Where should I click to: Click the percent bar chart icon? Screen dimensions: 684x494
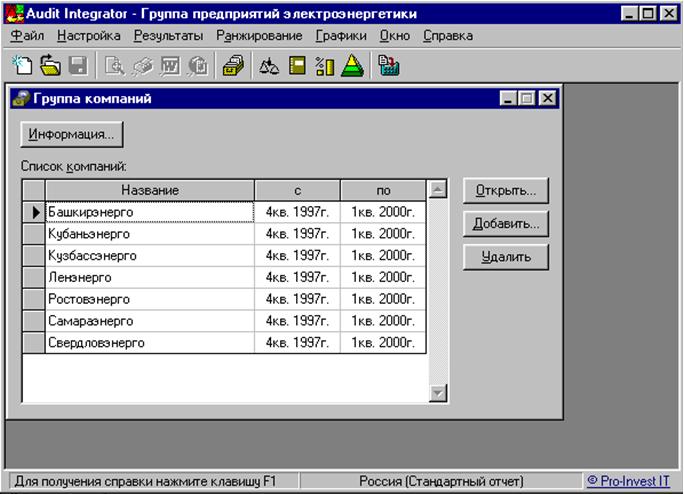coord(325,66)
